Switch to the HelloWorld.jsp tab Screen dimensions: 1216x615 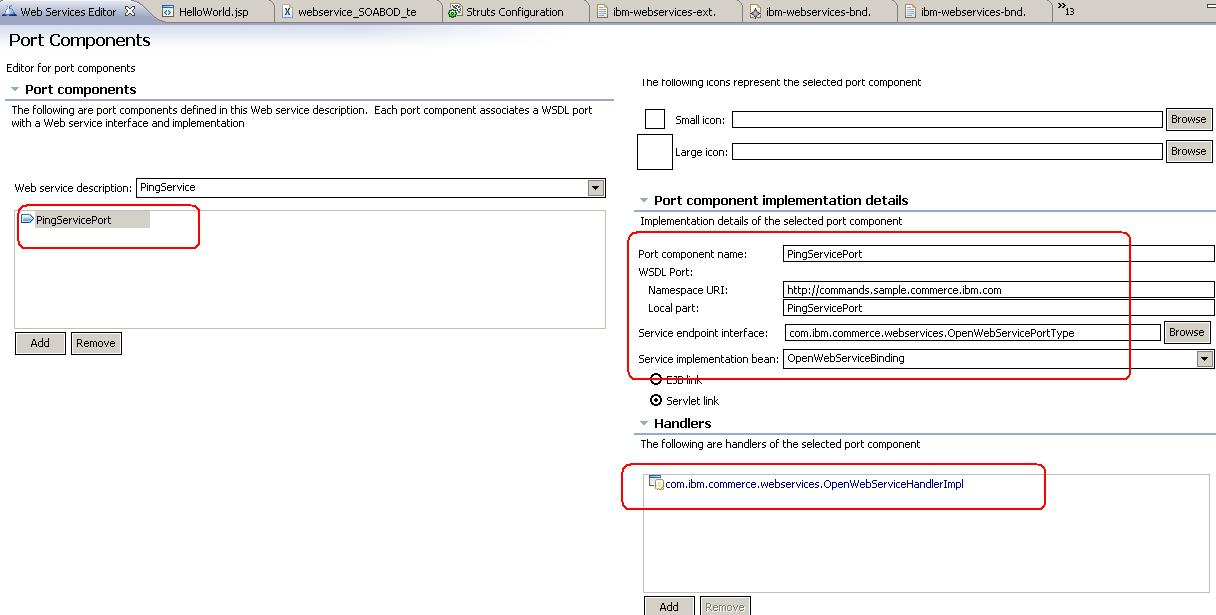click(210, 12)
